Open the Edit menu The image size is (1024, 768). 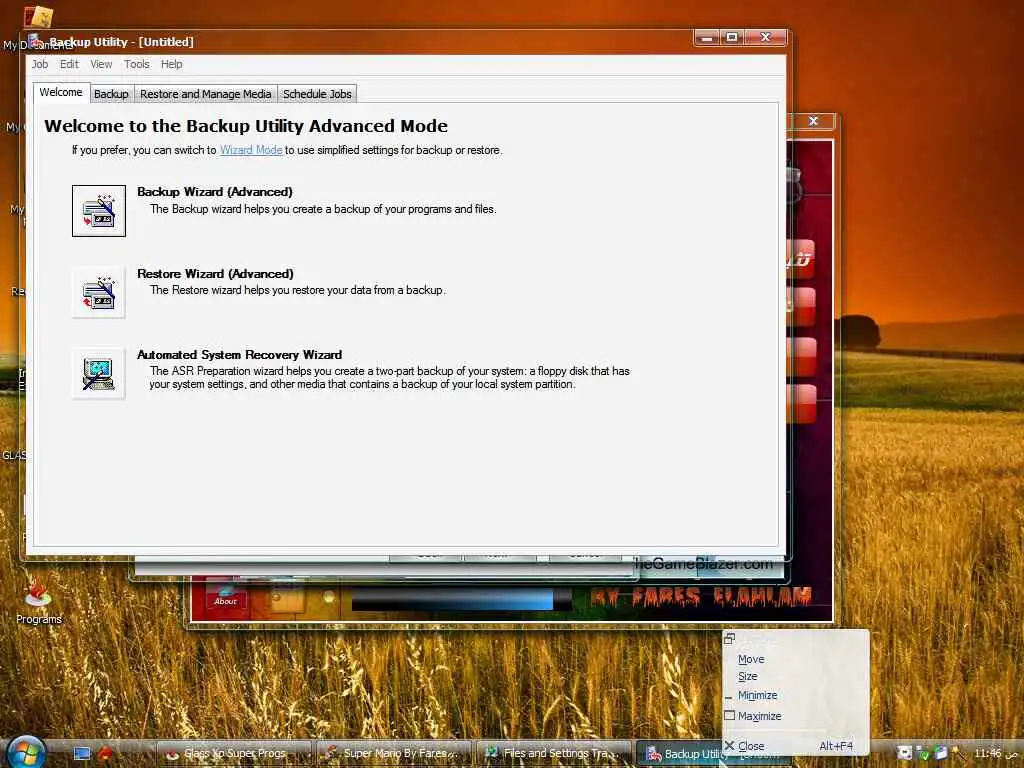(x=69, y=64)
